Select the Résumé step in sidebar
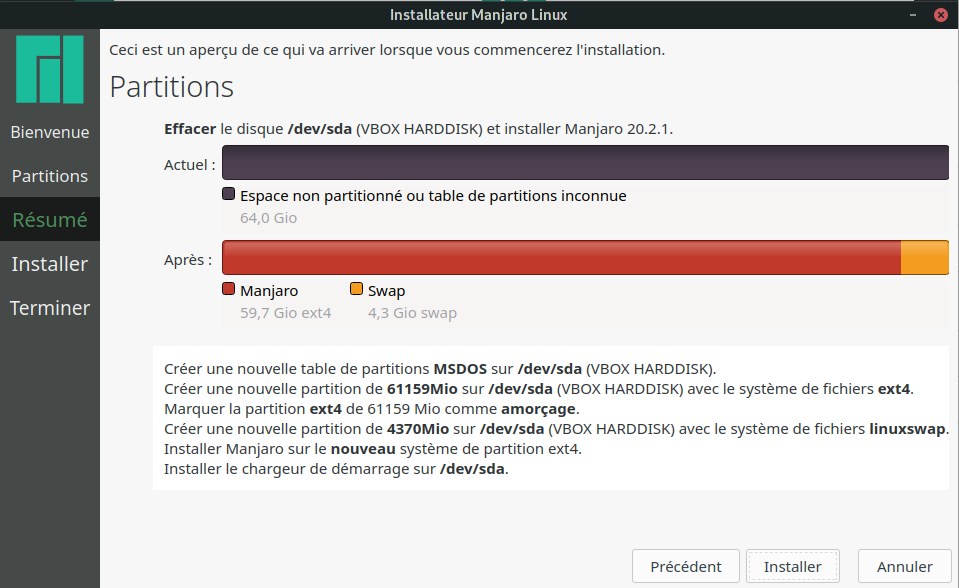Image resolution: width=959 pixels, height=588 pixels. coord(50,220)
